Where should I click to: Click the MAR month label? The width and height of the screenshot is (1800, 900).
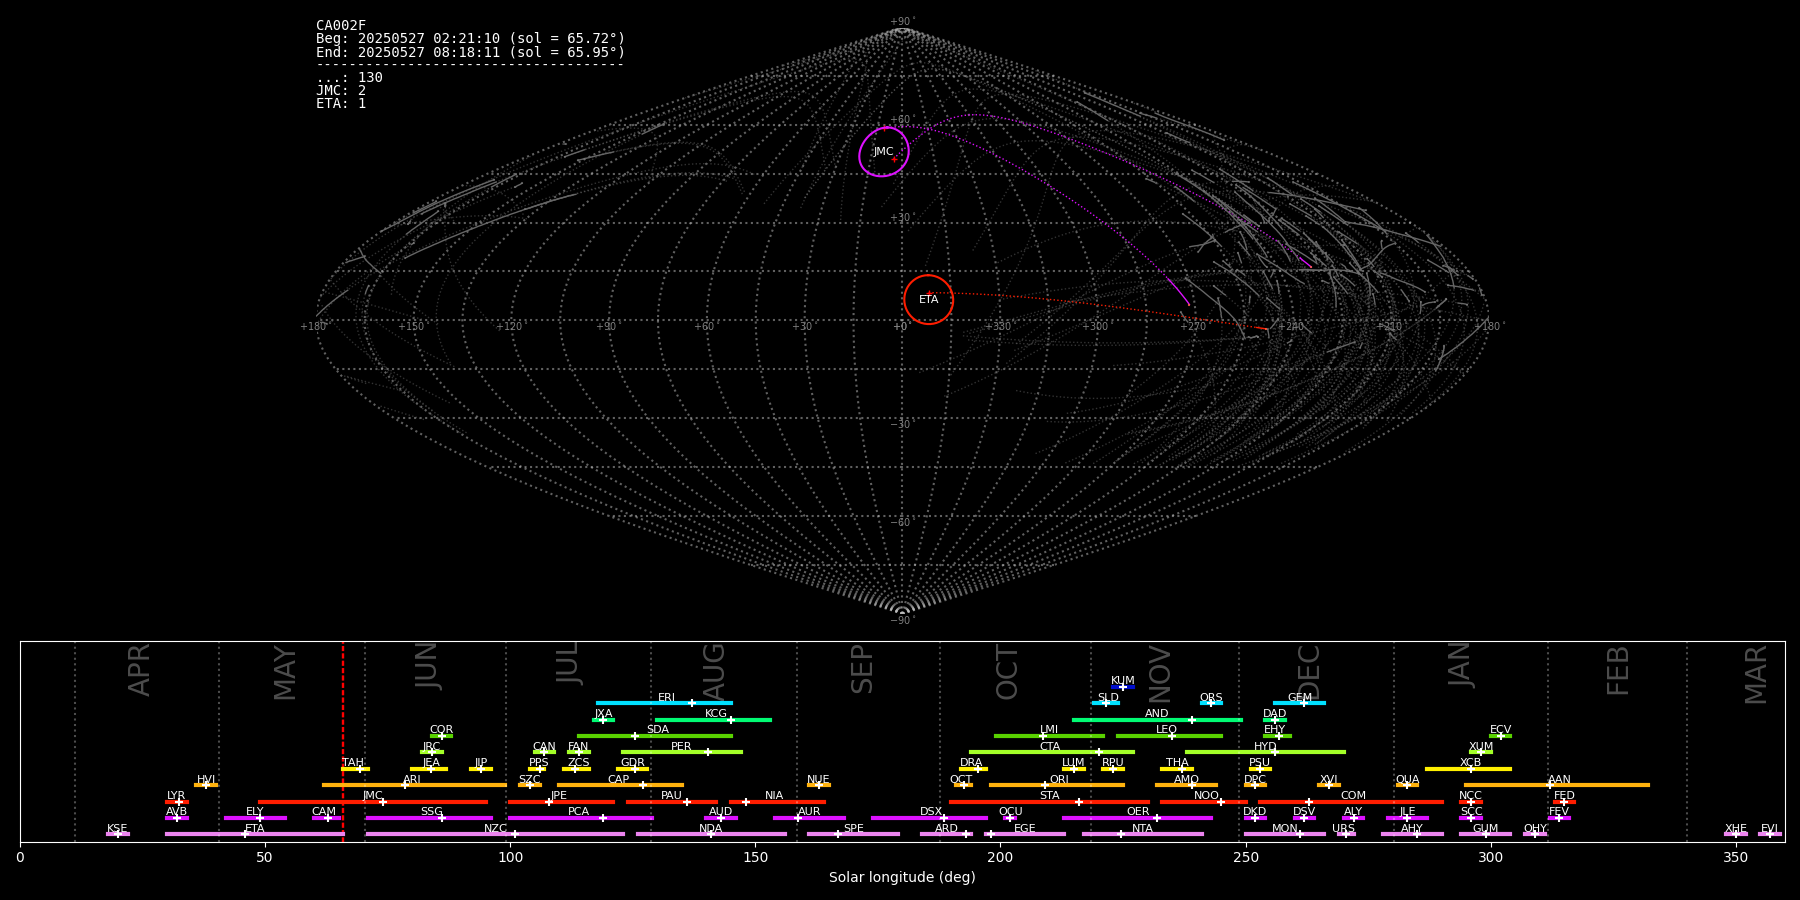click(x=1756, y=675)
